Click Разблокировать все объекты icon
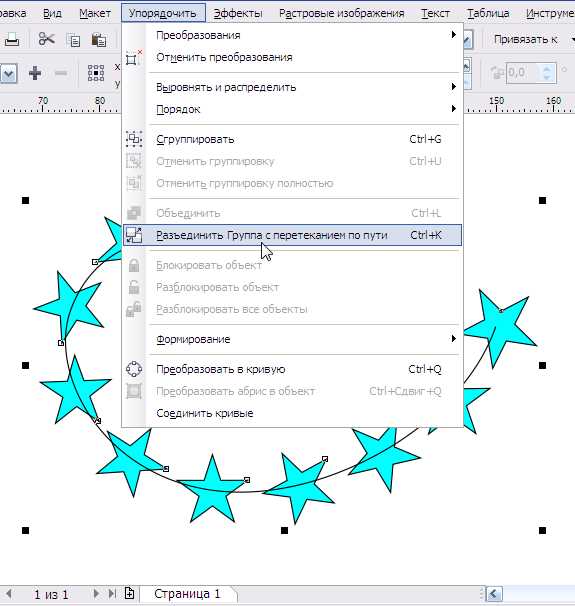Image resolution: width=575 pixels, height=606 pixels. click(134, 309)
